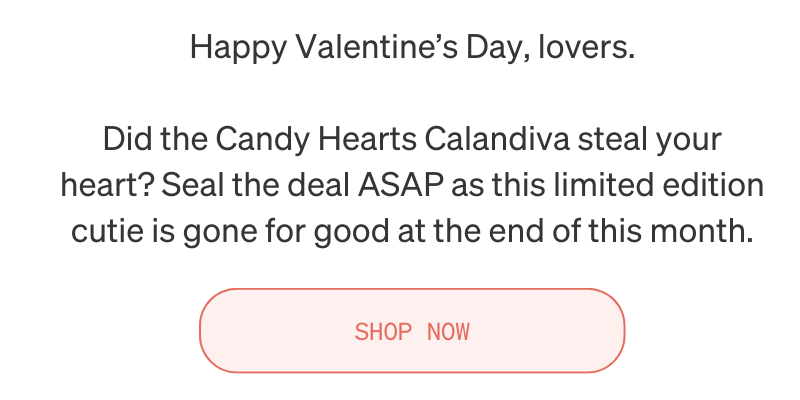Click the words "Candy Hearts"
Viewport: 800px width, 400px height.
(x=316, y=140)
